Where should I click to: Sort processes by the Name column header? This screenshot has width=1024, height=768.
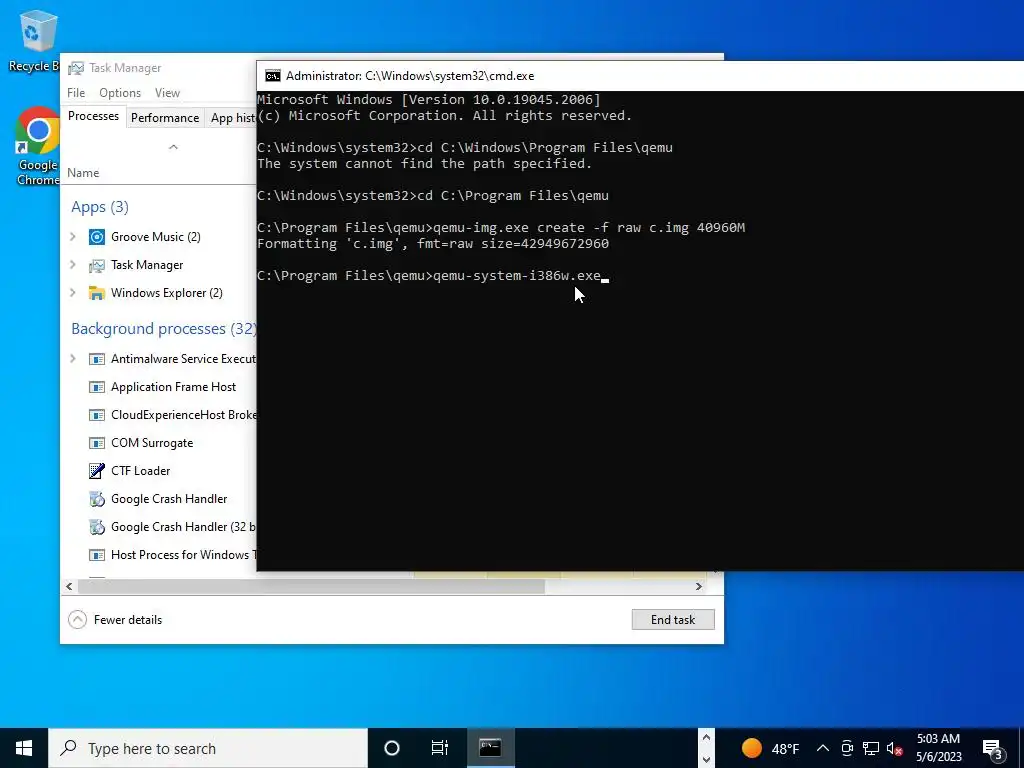[x=83, y=173]
